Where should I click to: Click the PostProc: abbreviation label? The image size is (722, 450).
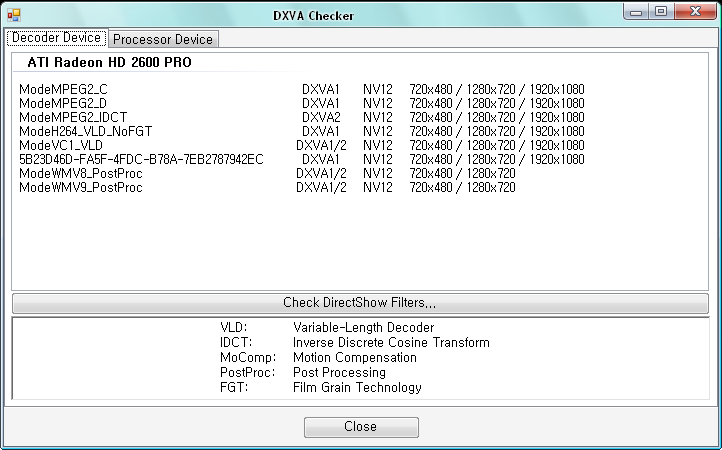[x=248, y=372]
